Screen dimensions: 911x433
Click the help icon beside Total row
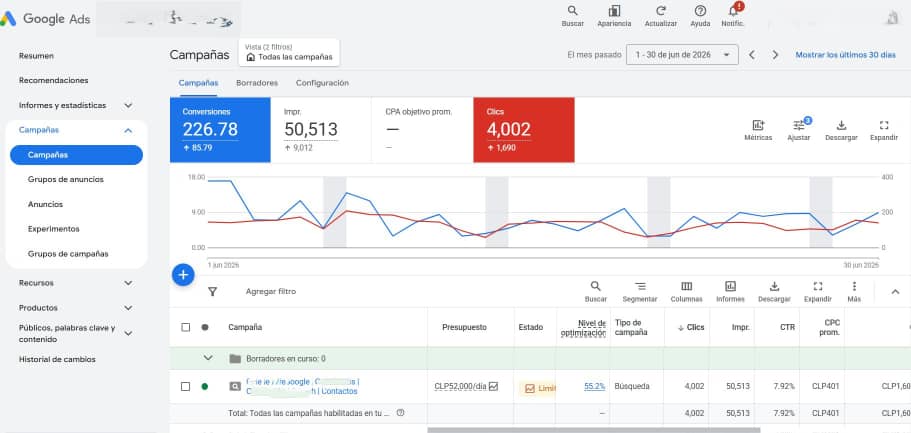pyautogui.click(x=400, y=413)
